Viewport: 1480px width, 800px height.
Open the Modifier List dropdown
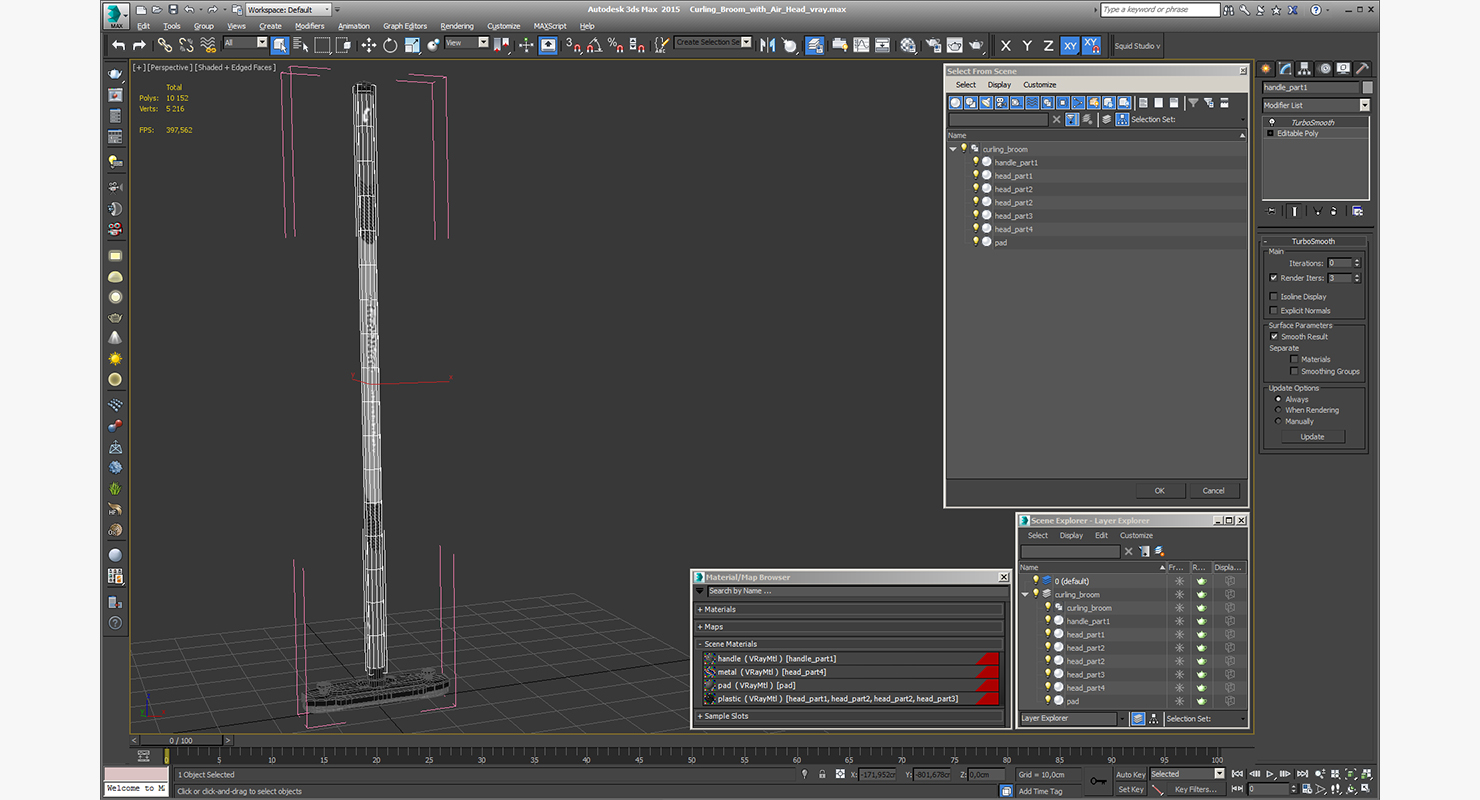[1315, 105]
